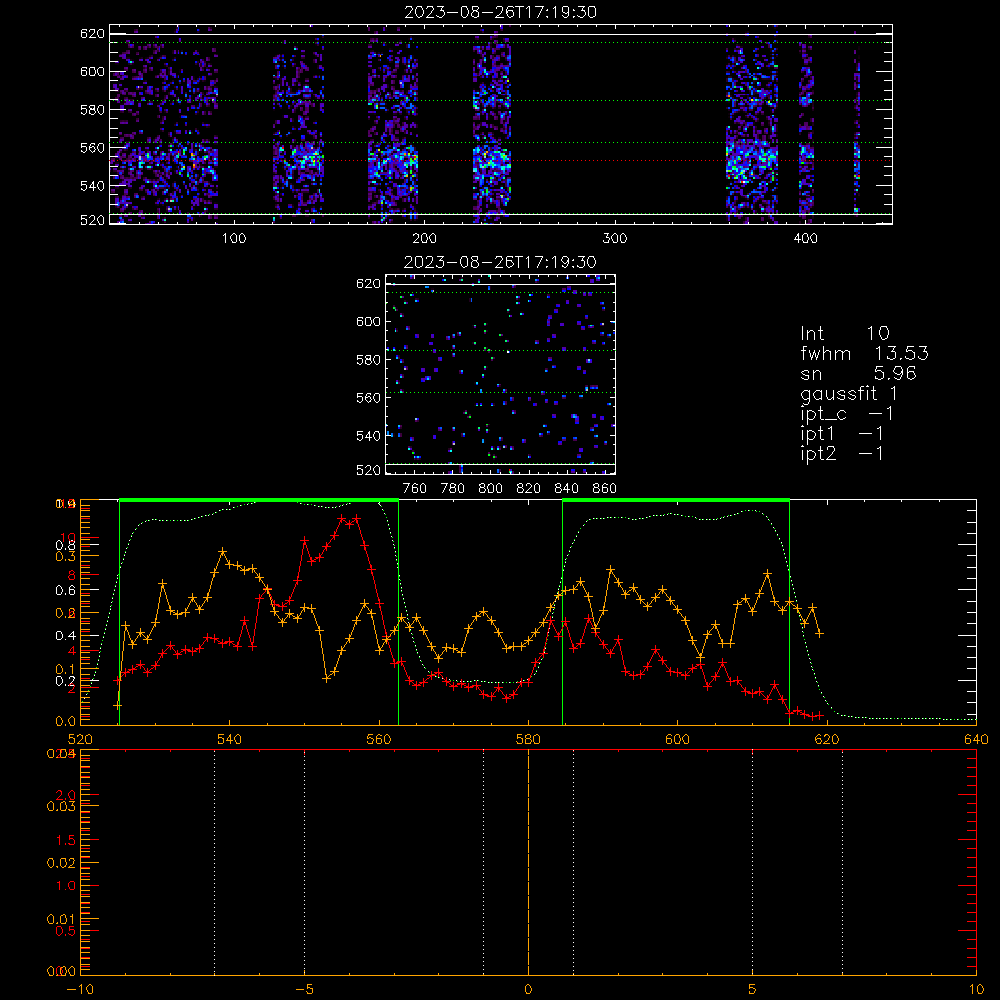Click the orange vertical line at zero, bottom plot
Screen dimensions: 1000x1000
(529, 862)
